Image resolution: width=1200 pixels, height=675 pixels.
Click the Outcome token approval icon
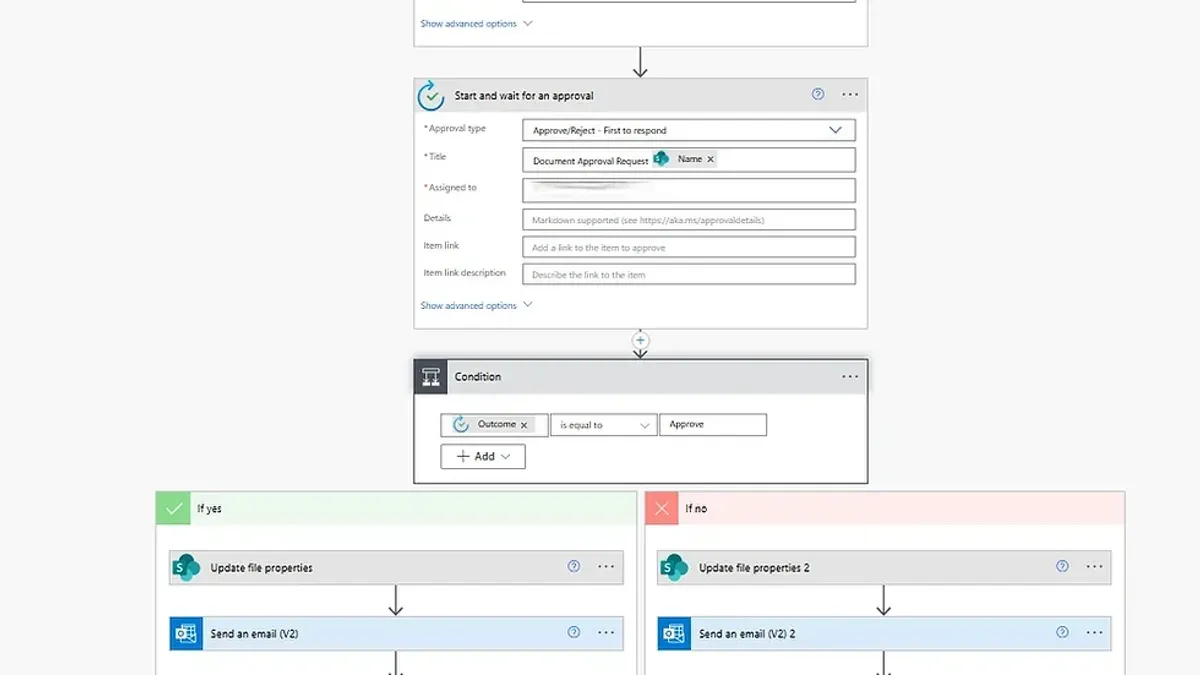pos(461,425)
